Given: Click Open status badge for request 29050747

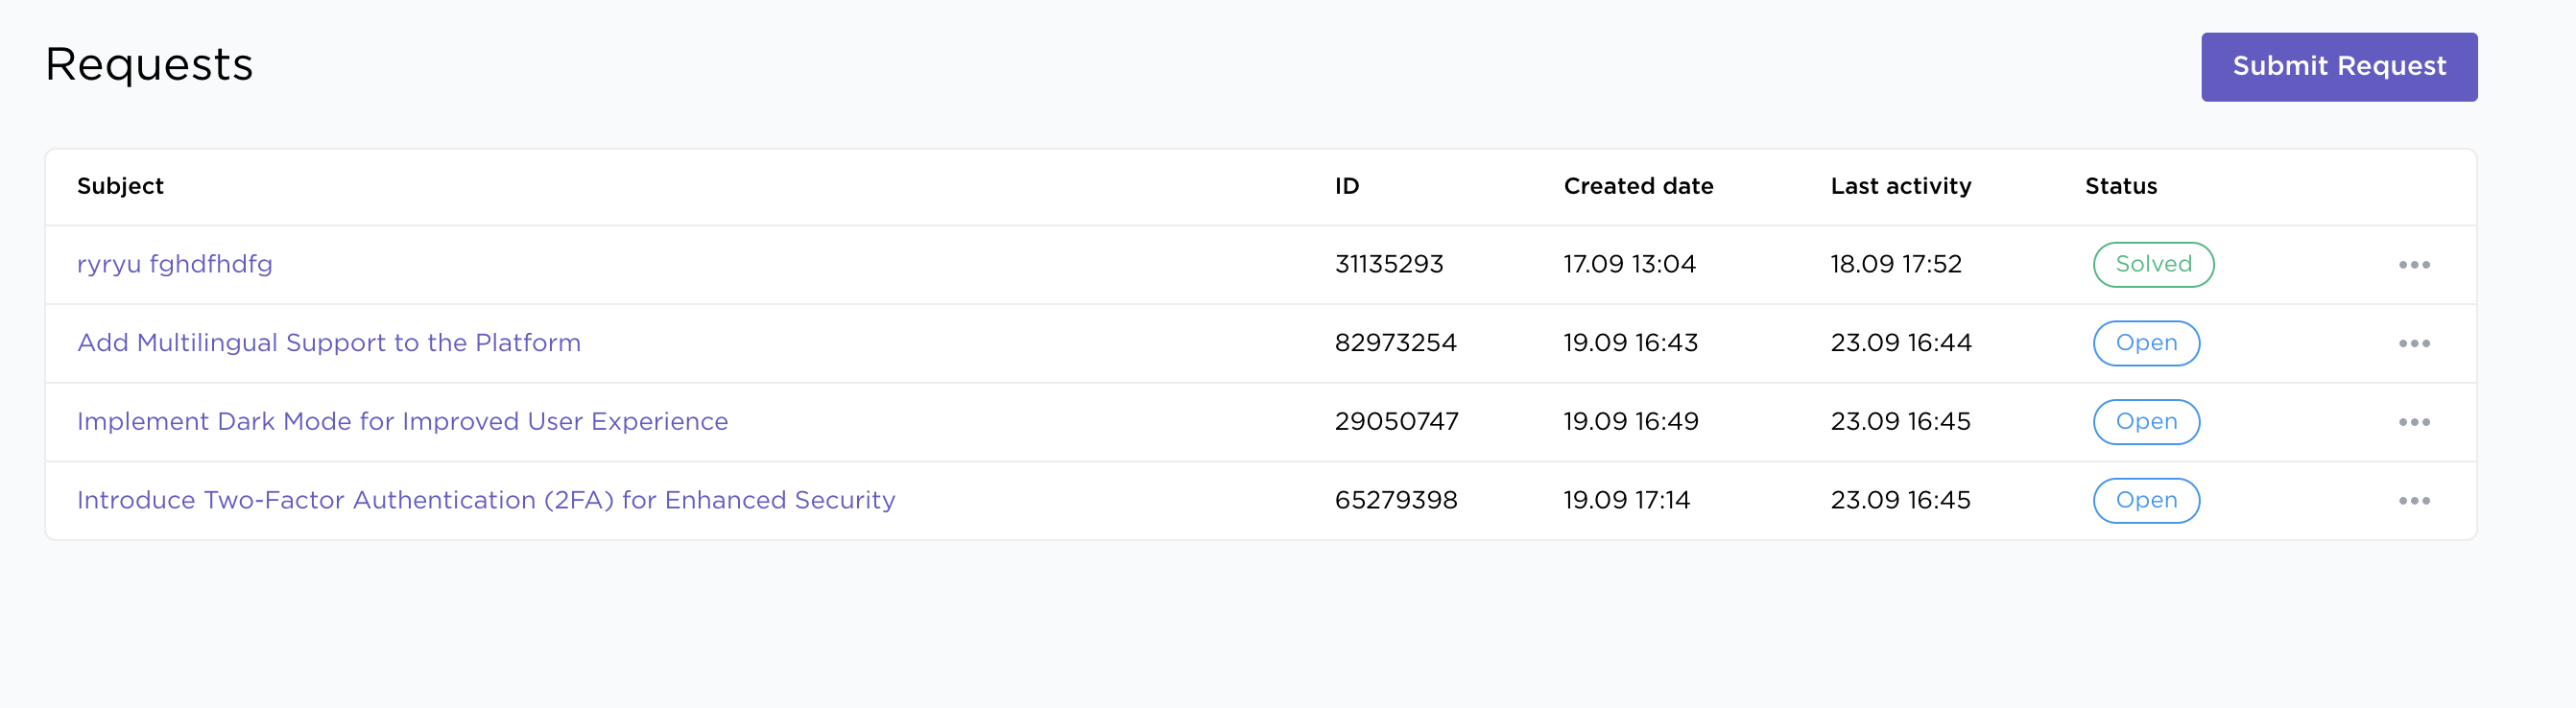Looking at the screenshot, I should click(2146, 422).
